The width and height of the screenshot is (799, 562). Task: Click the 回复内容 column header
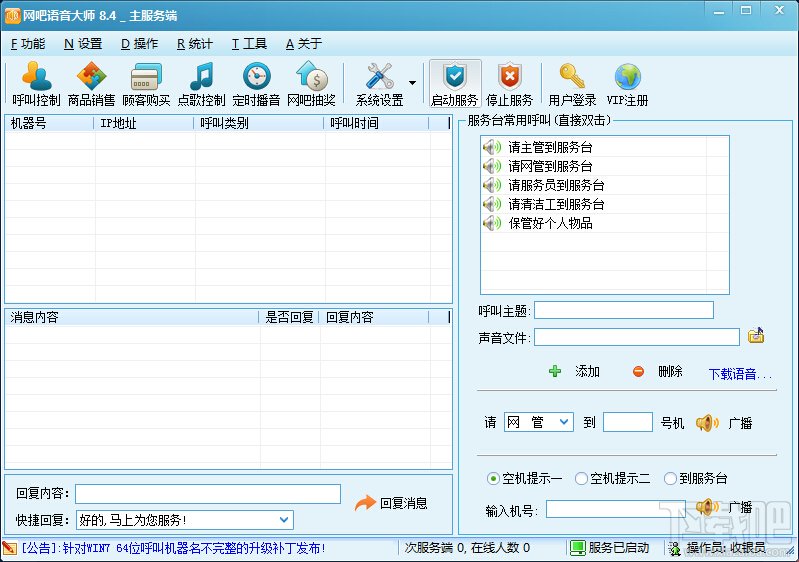coord(374,317)
